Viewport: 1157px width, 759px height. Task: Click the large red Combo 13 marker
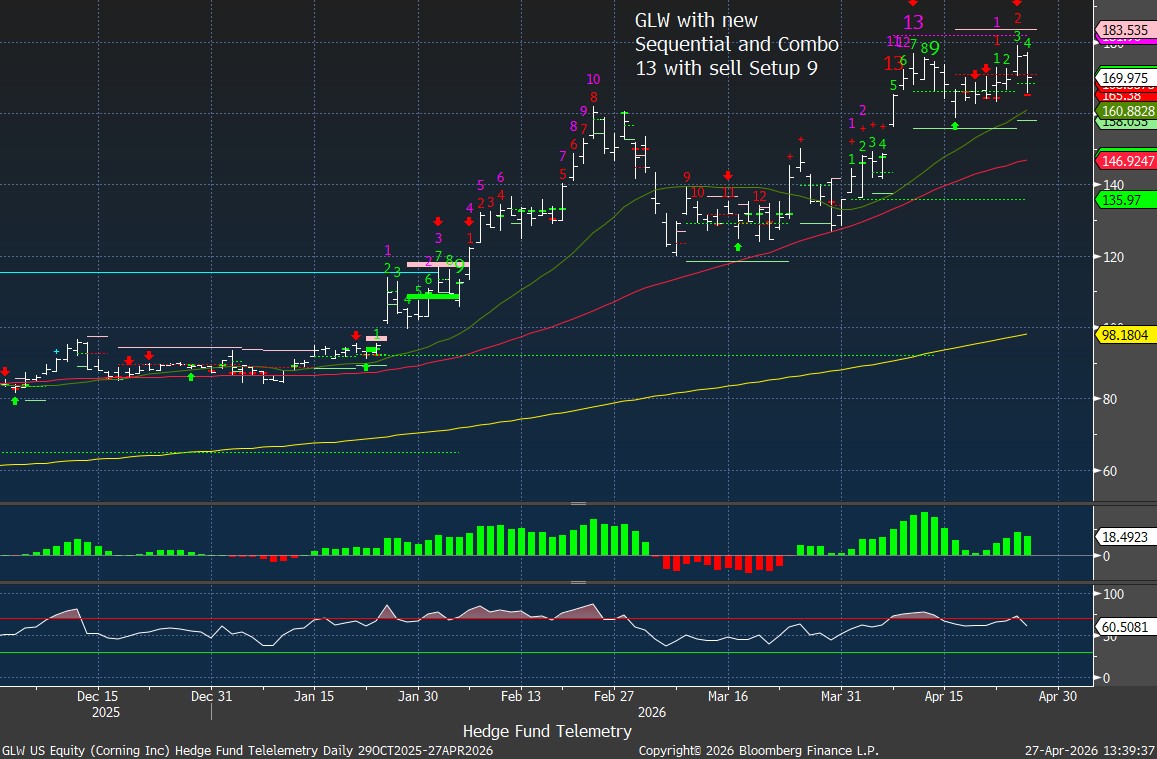892,64
